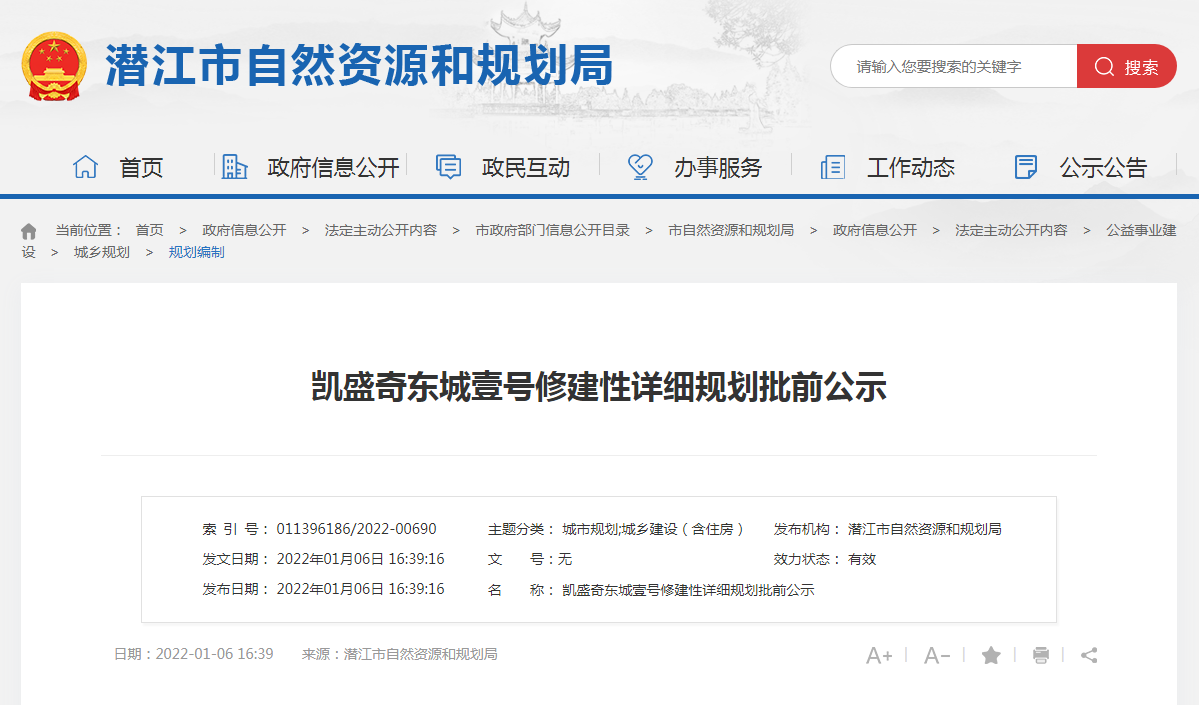Click the search keyword input field
Image resolution: width=1199 pixels, height=705 pixels.
click(953, 67)
